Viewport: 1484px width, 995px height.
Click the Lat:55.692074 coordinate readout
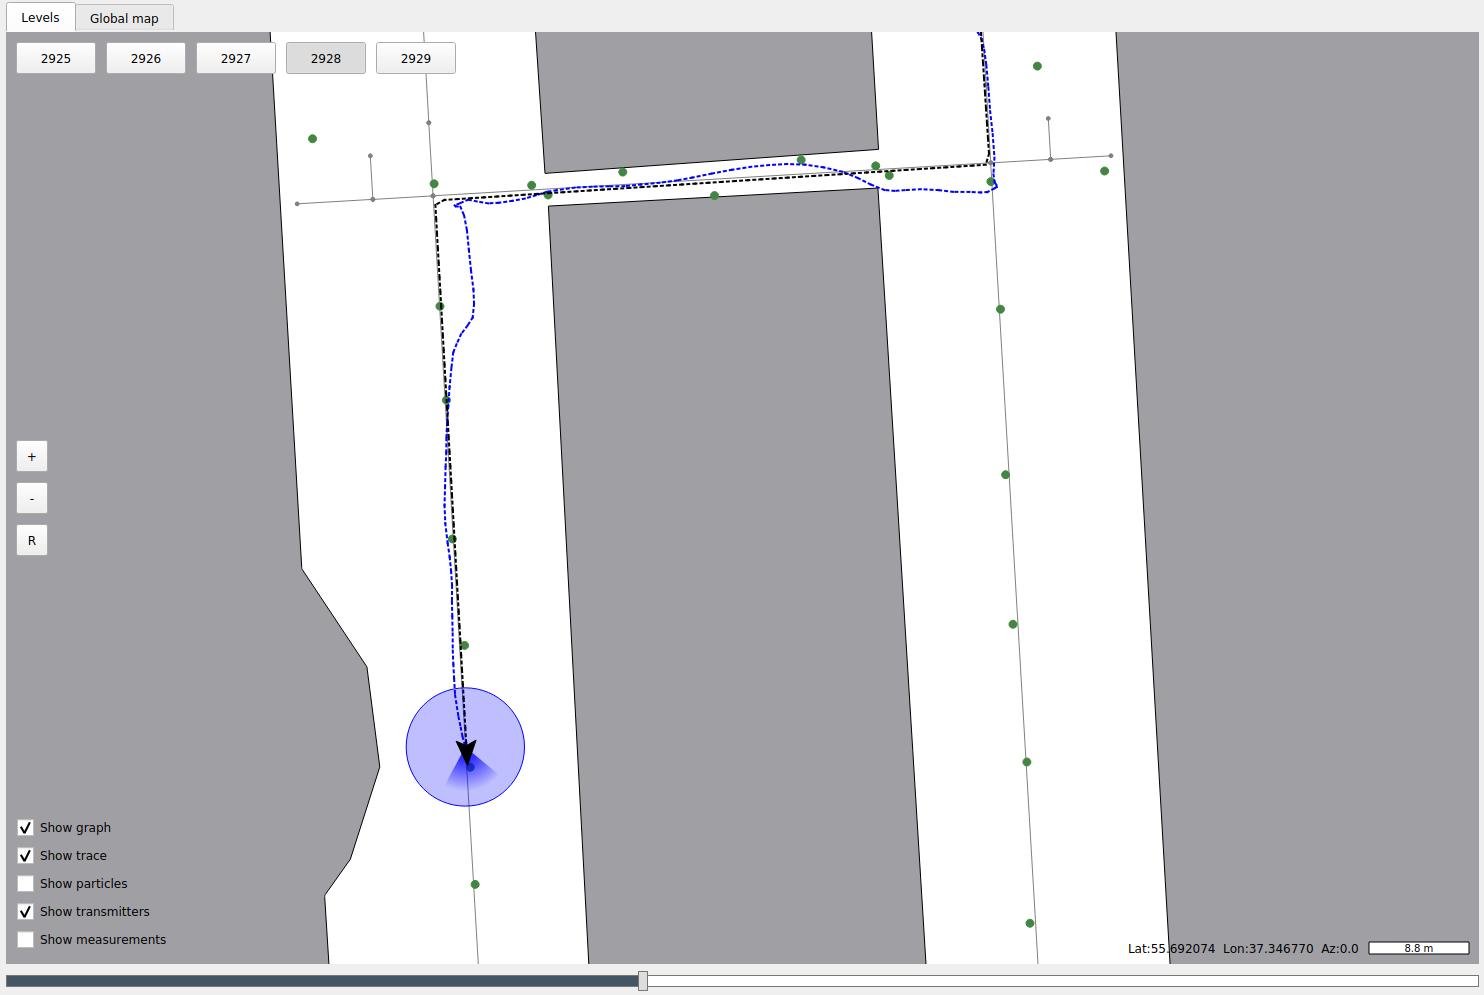(x=1171, y=948)
